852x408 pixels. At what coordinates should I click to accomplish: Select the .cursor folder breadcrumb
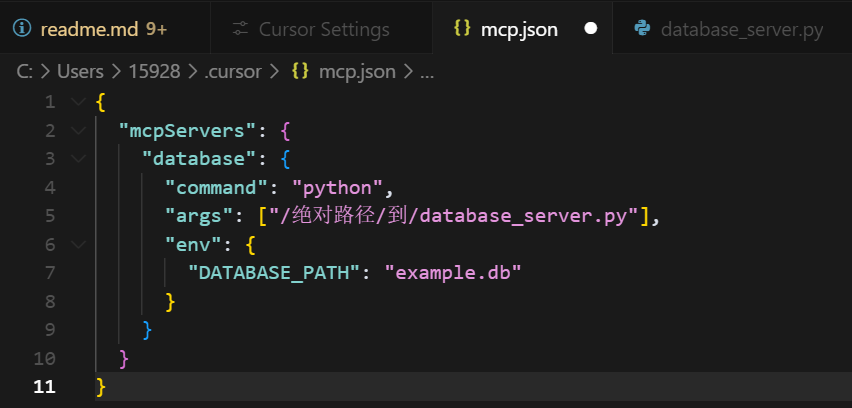[x=233, y=72]
